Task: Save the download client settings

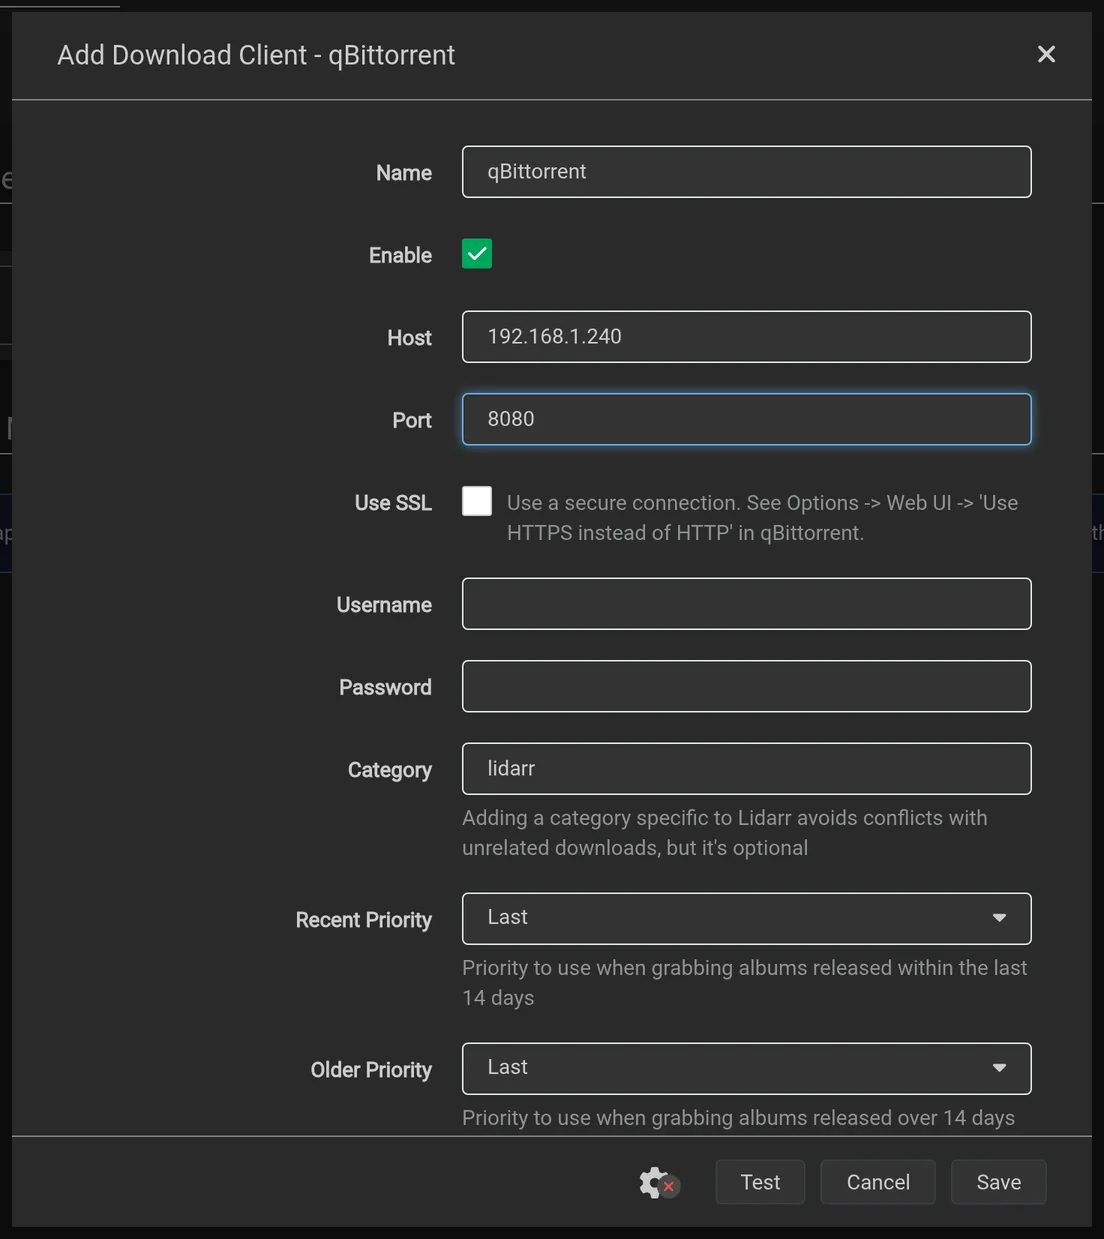Action: click(998, 1182)
